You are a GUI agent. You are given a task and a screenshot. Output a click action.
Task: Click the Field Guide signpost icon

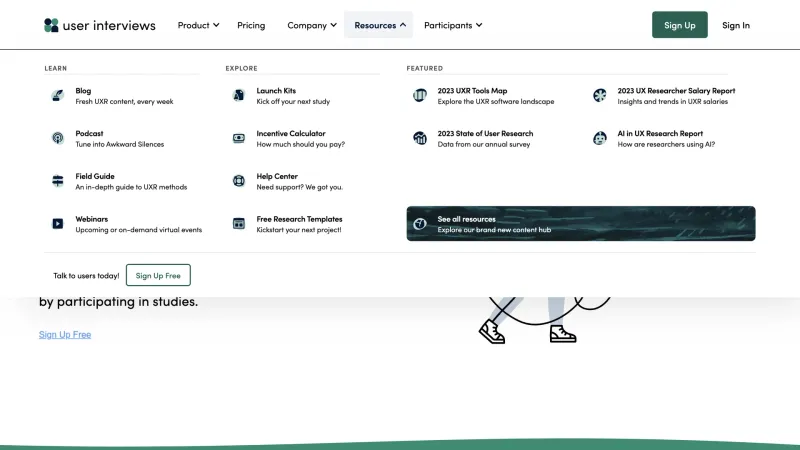coord(58,181)
